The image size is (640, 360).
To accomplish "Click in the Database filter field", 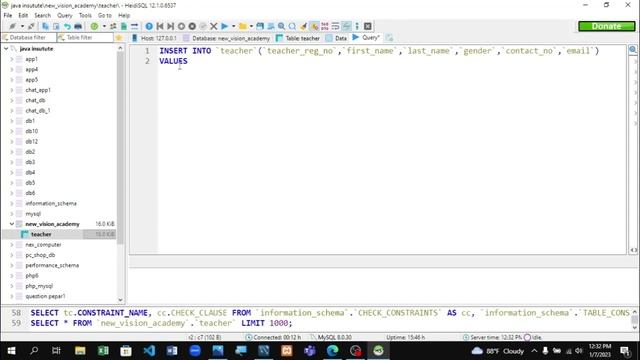I will coord(29,38).
